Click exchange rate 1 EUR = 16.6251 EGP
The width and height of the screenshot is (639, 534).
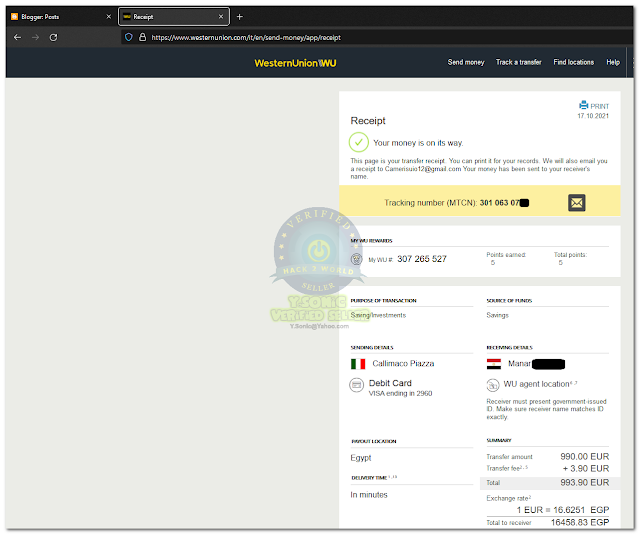pos(563,510)
